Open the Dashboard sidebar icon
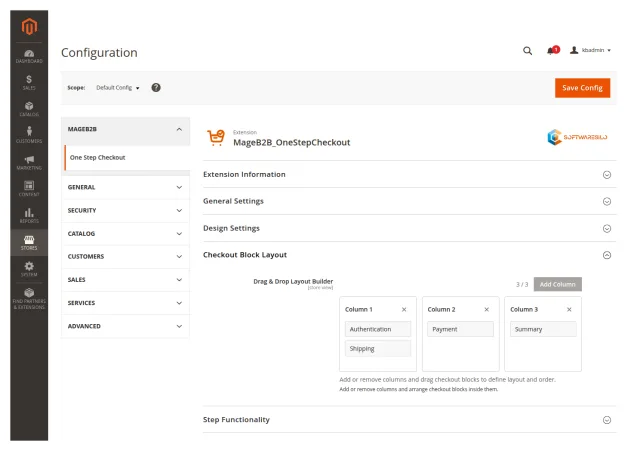This screenshot has height=451, width=640. 29,56
